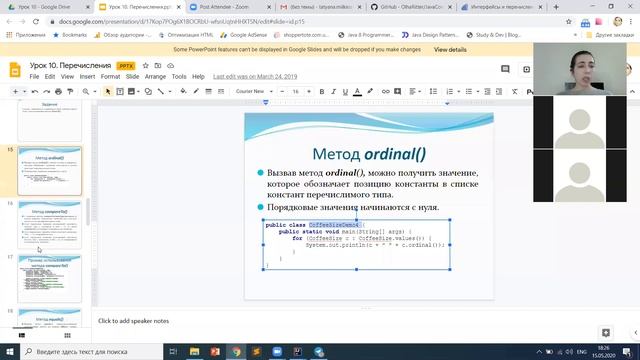
Task: Open the comment history icon
Action: 505,69
